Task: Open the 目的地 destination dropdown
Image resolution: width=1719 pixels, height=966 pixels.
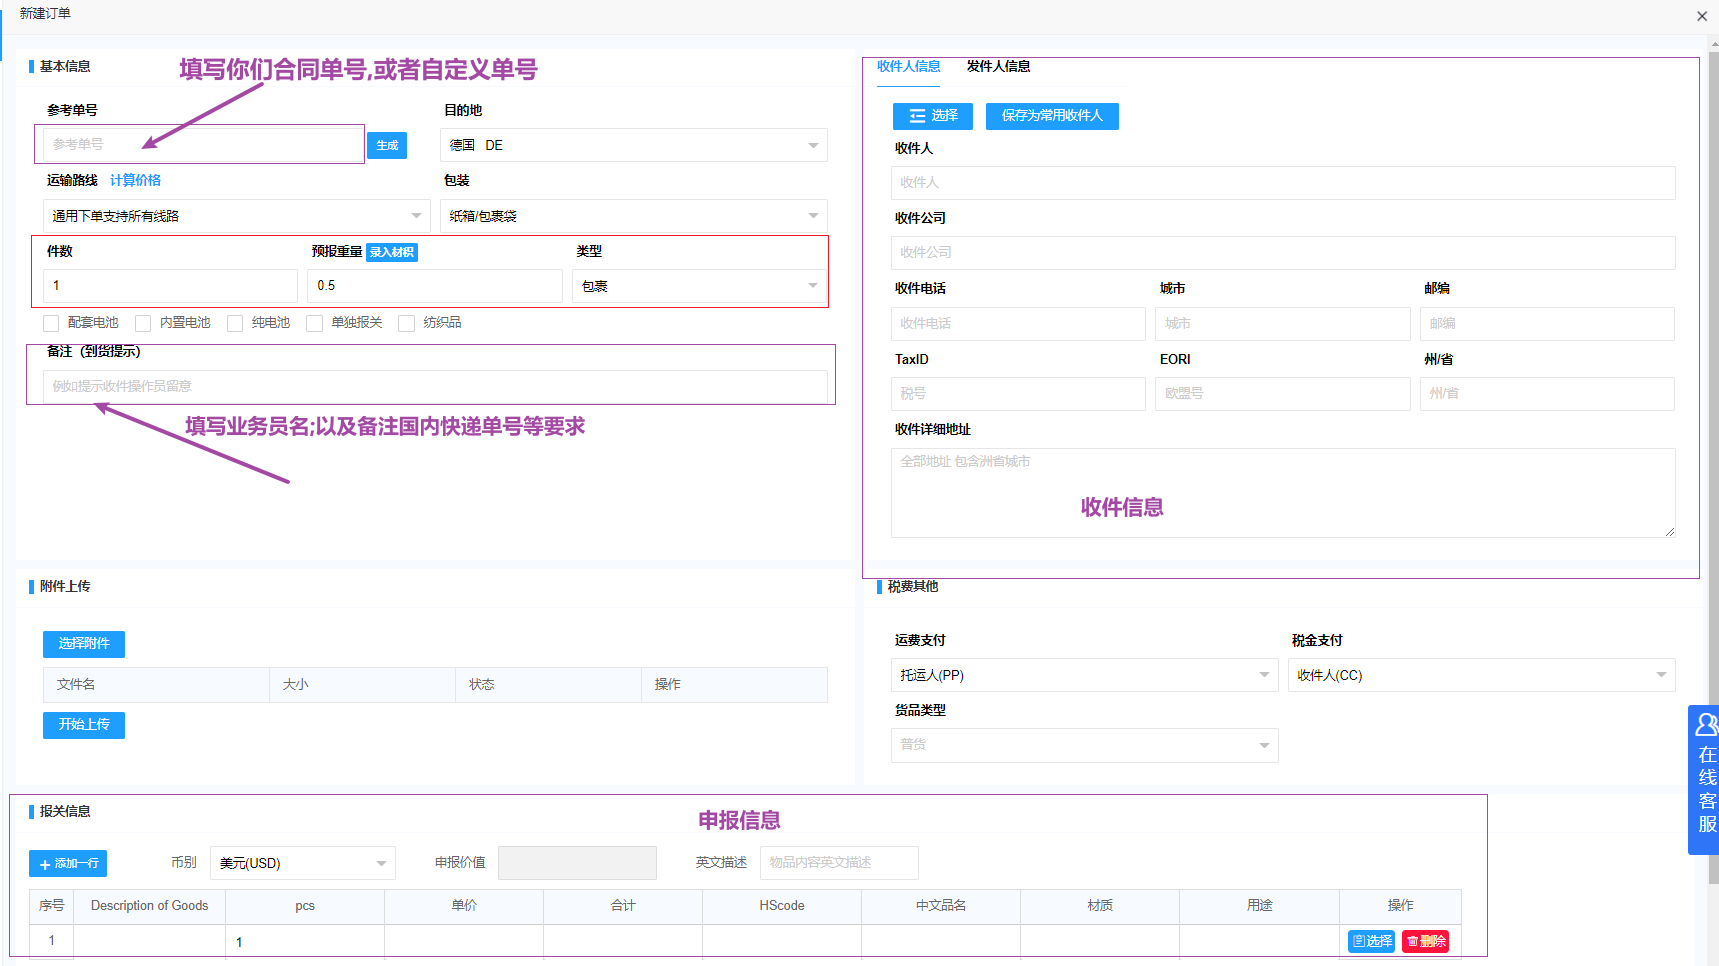Action: (633, 146)
